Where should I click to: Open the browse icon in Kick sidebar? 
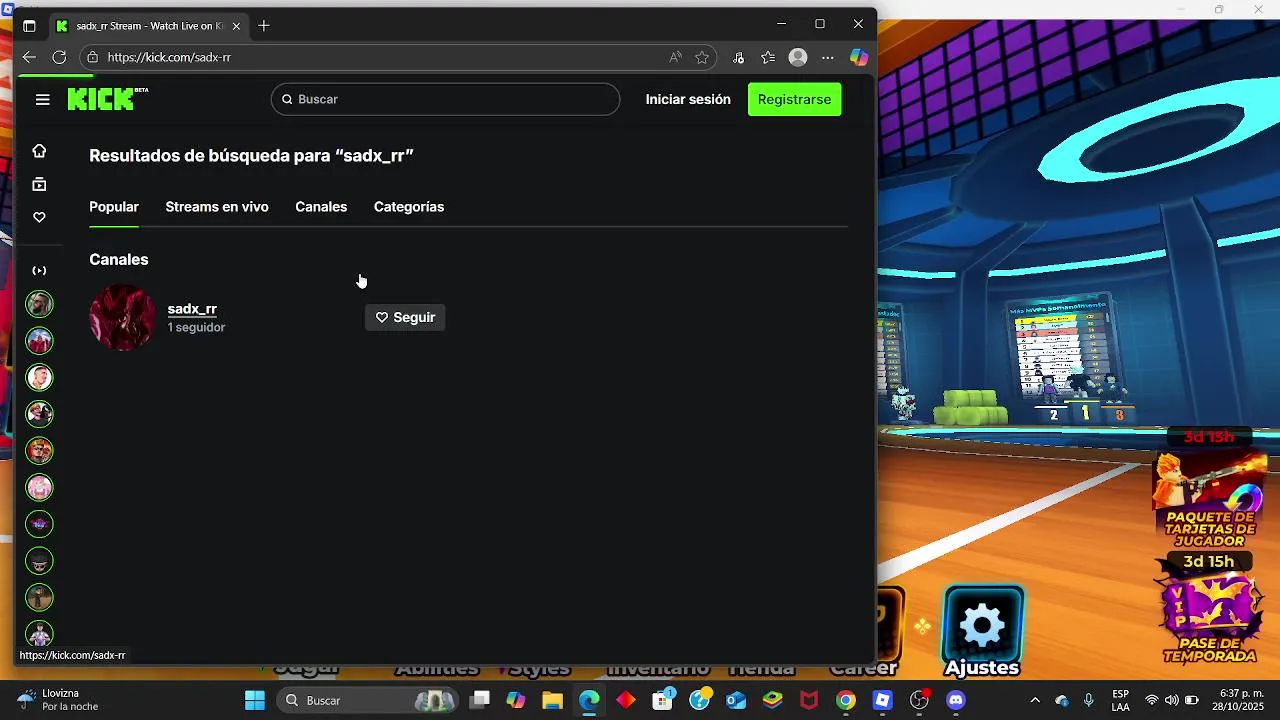tap(39, 184)
